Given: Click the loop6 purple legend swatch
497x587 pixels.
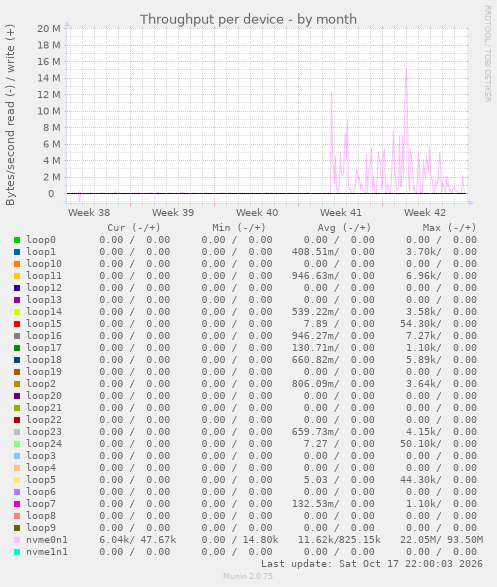Looking at the screenshot, I should (x=17, y=492).
